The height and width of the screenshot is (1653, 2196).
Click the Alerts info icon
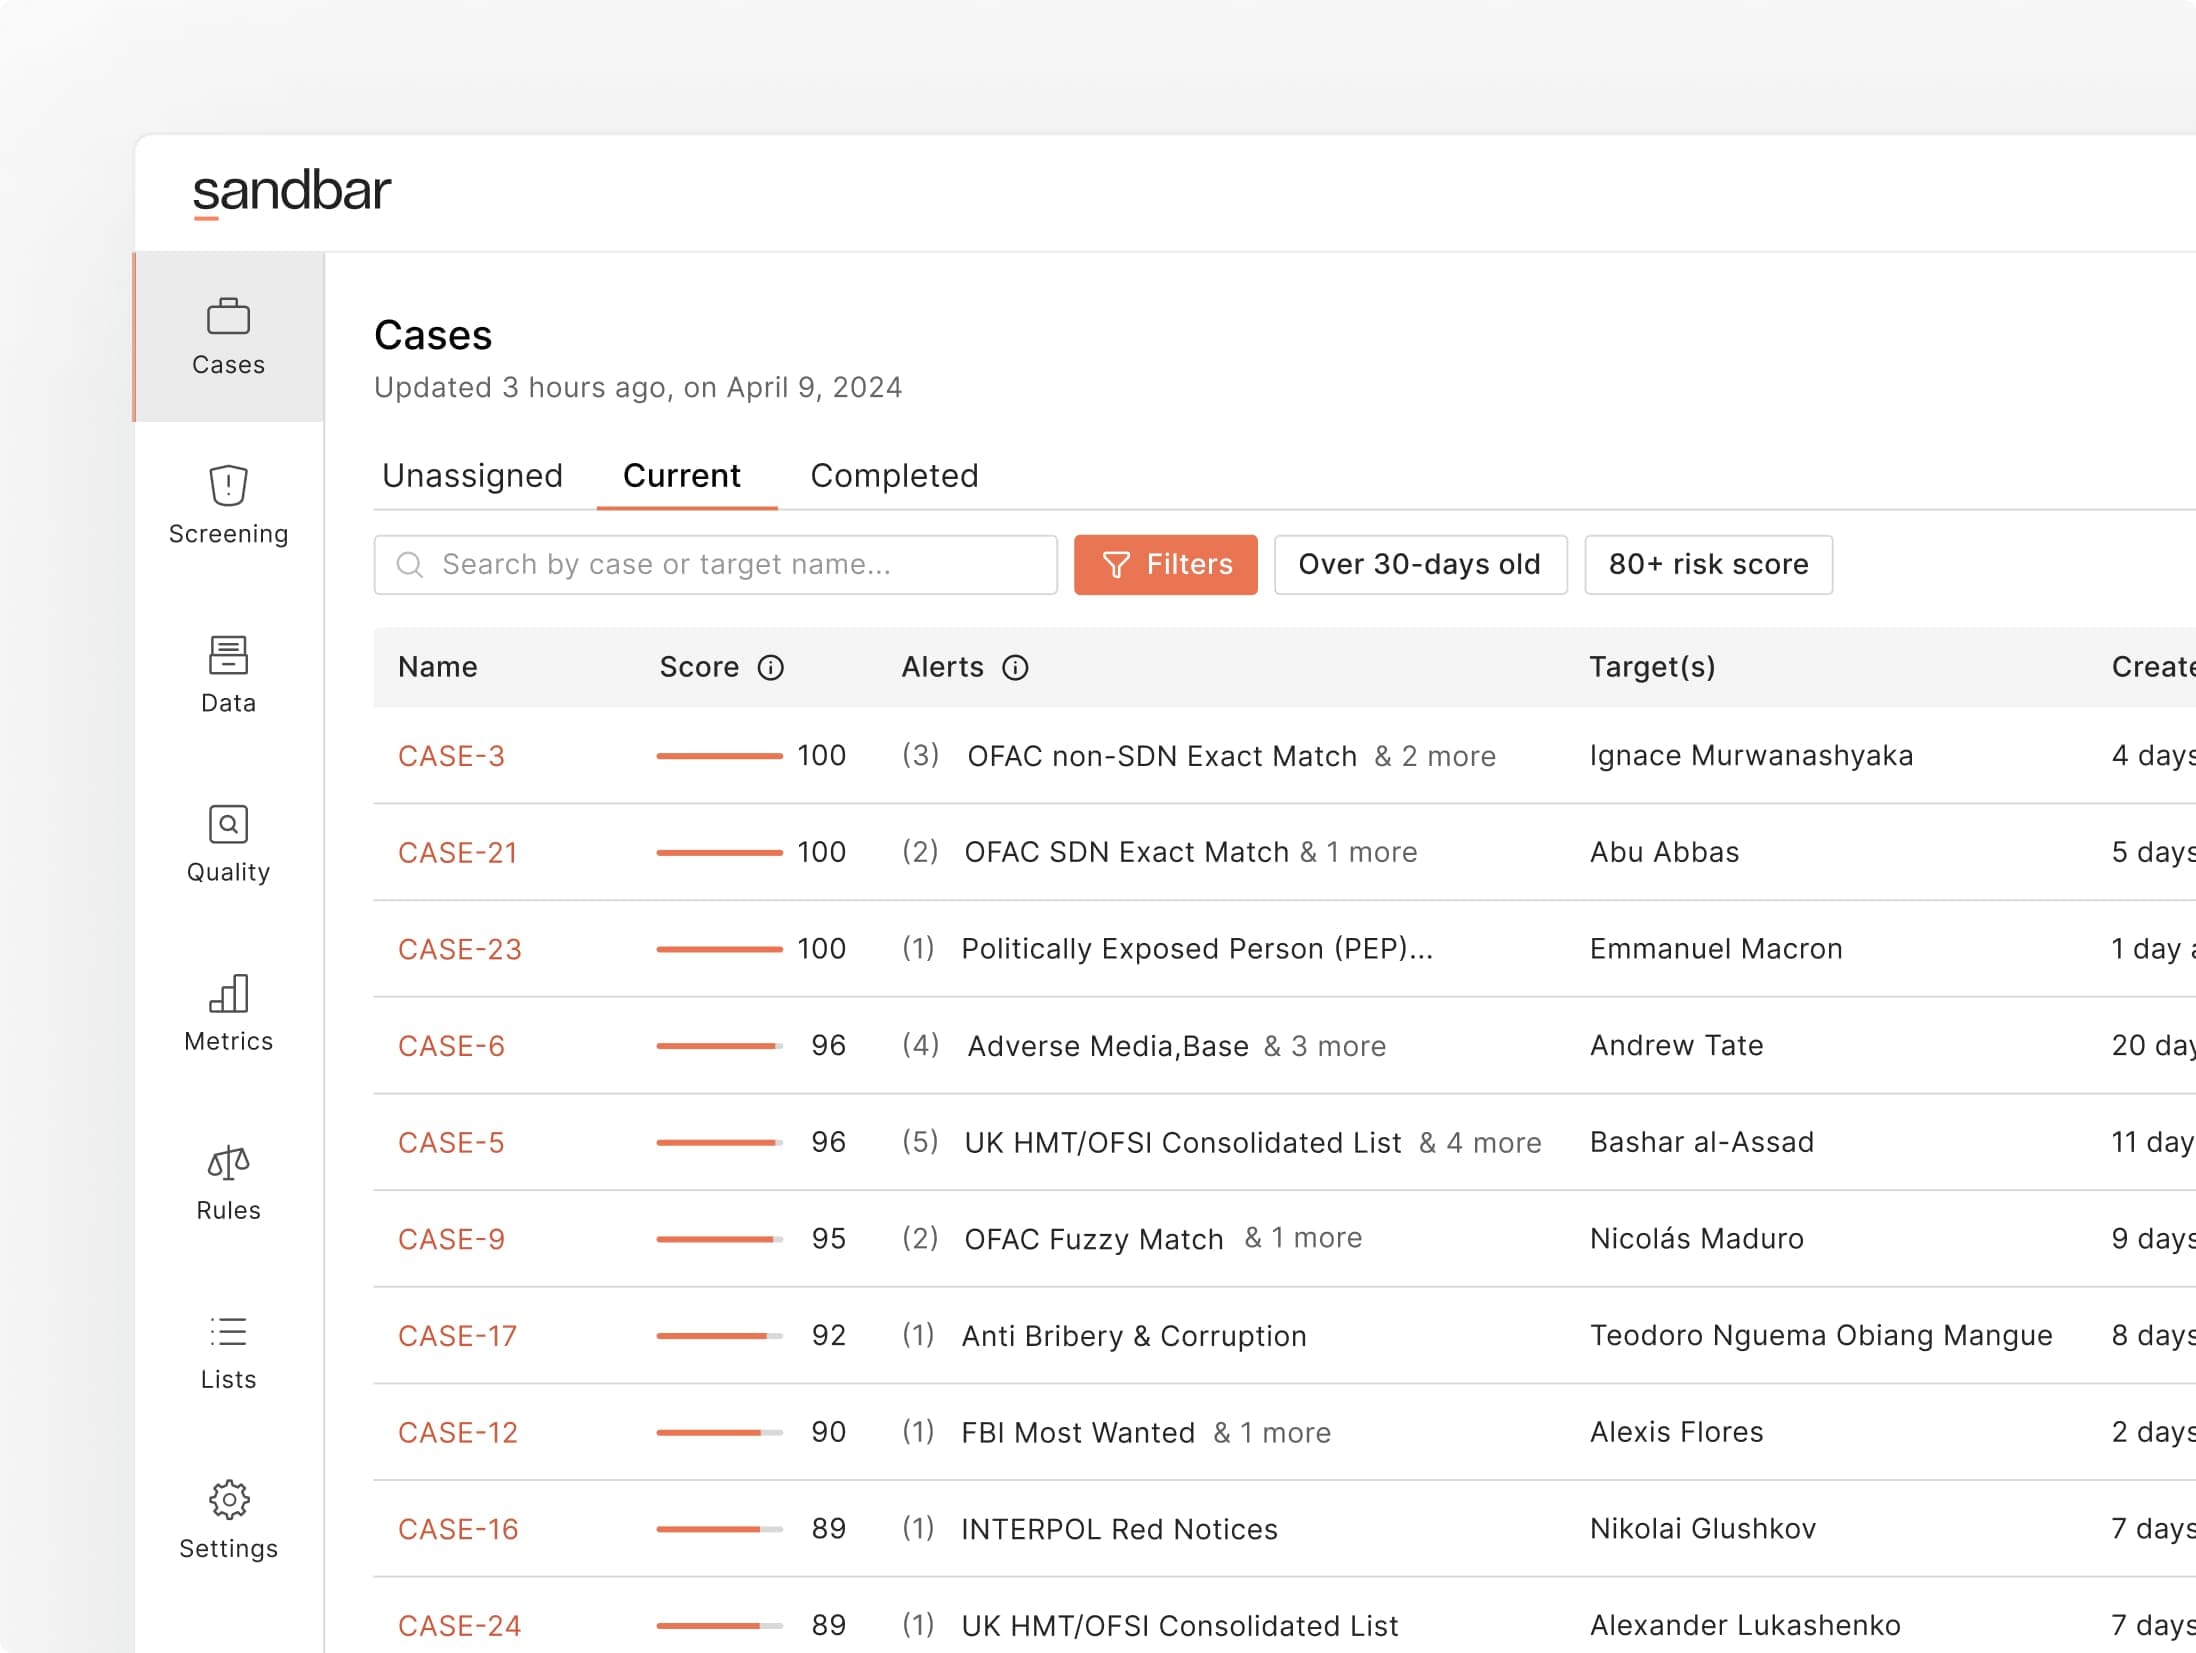point(1015,667)
